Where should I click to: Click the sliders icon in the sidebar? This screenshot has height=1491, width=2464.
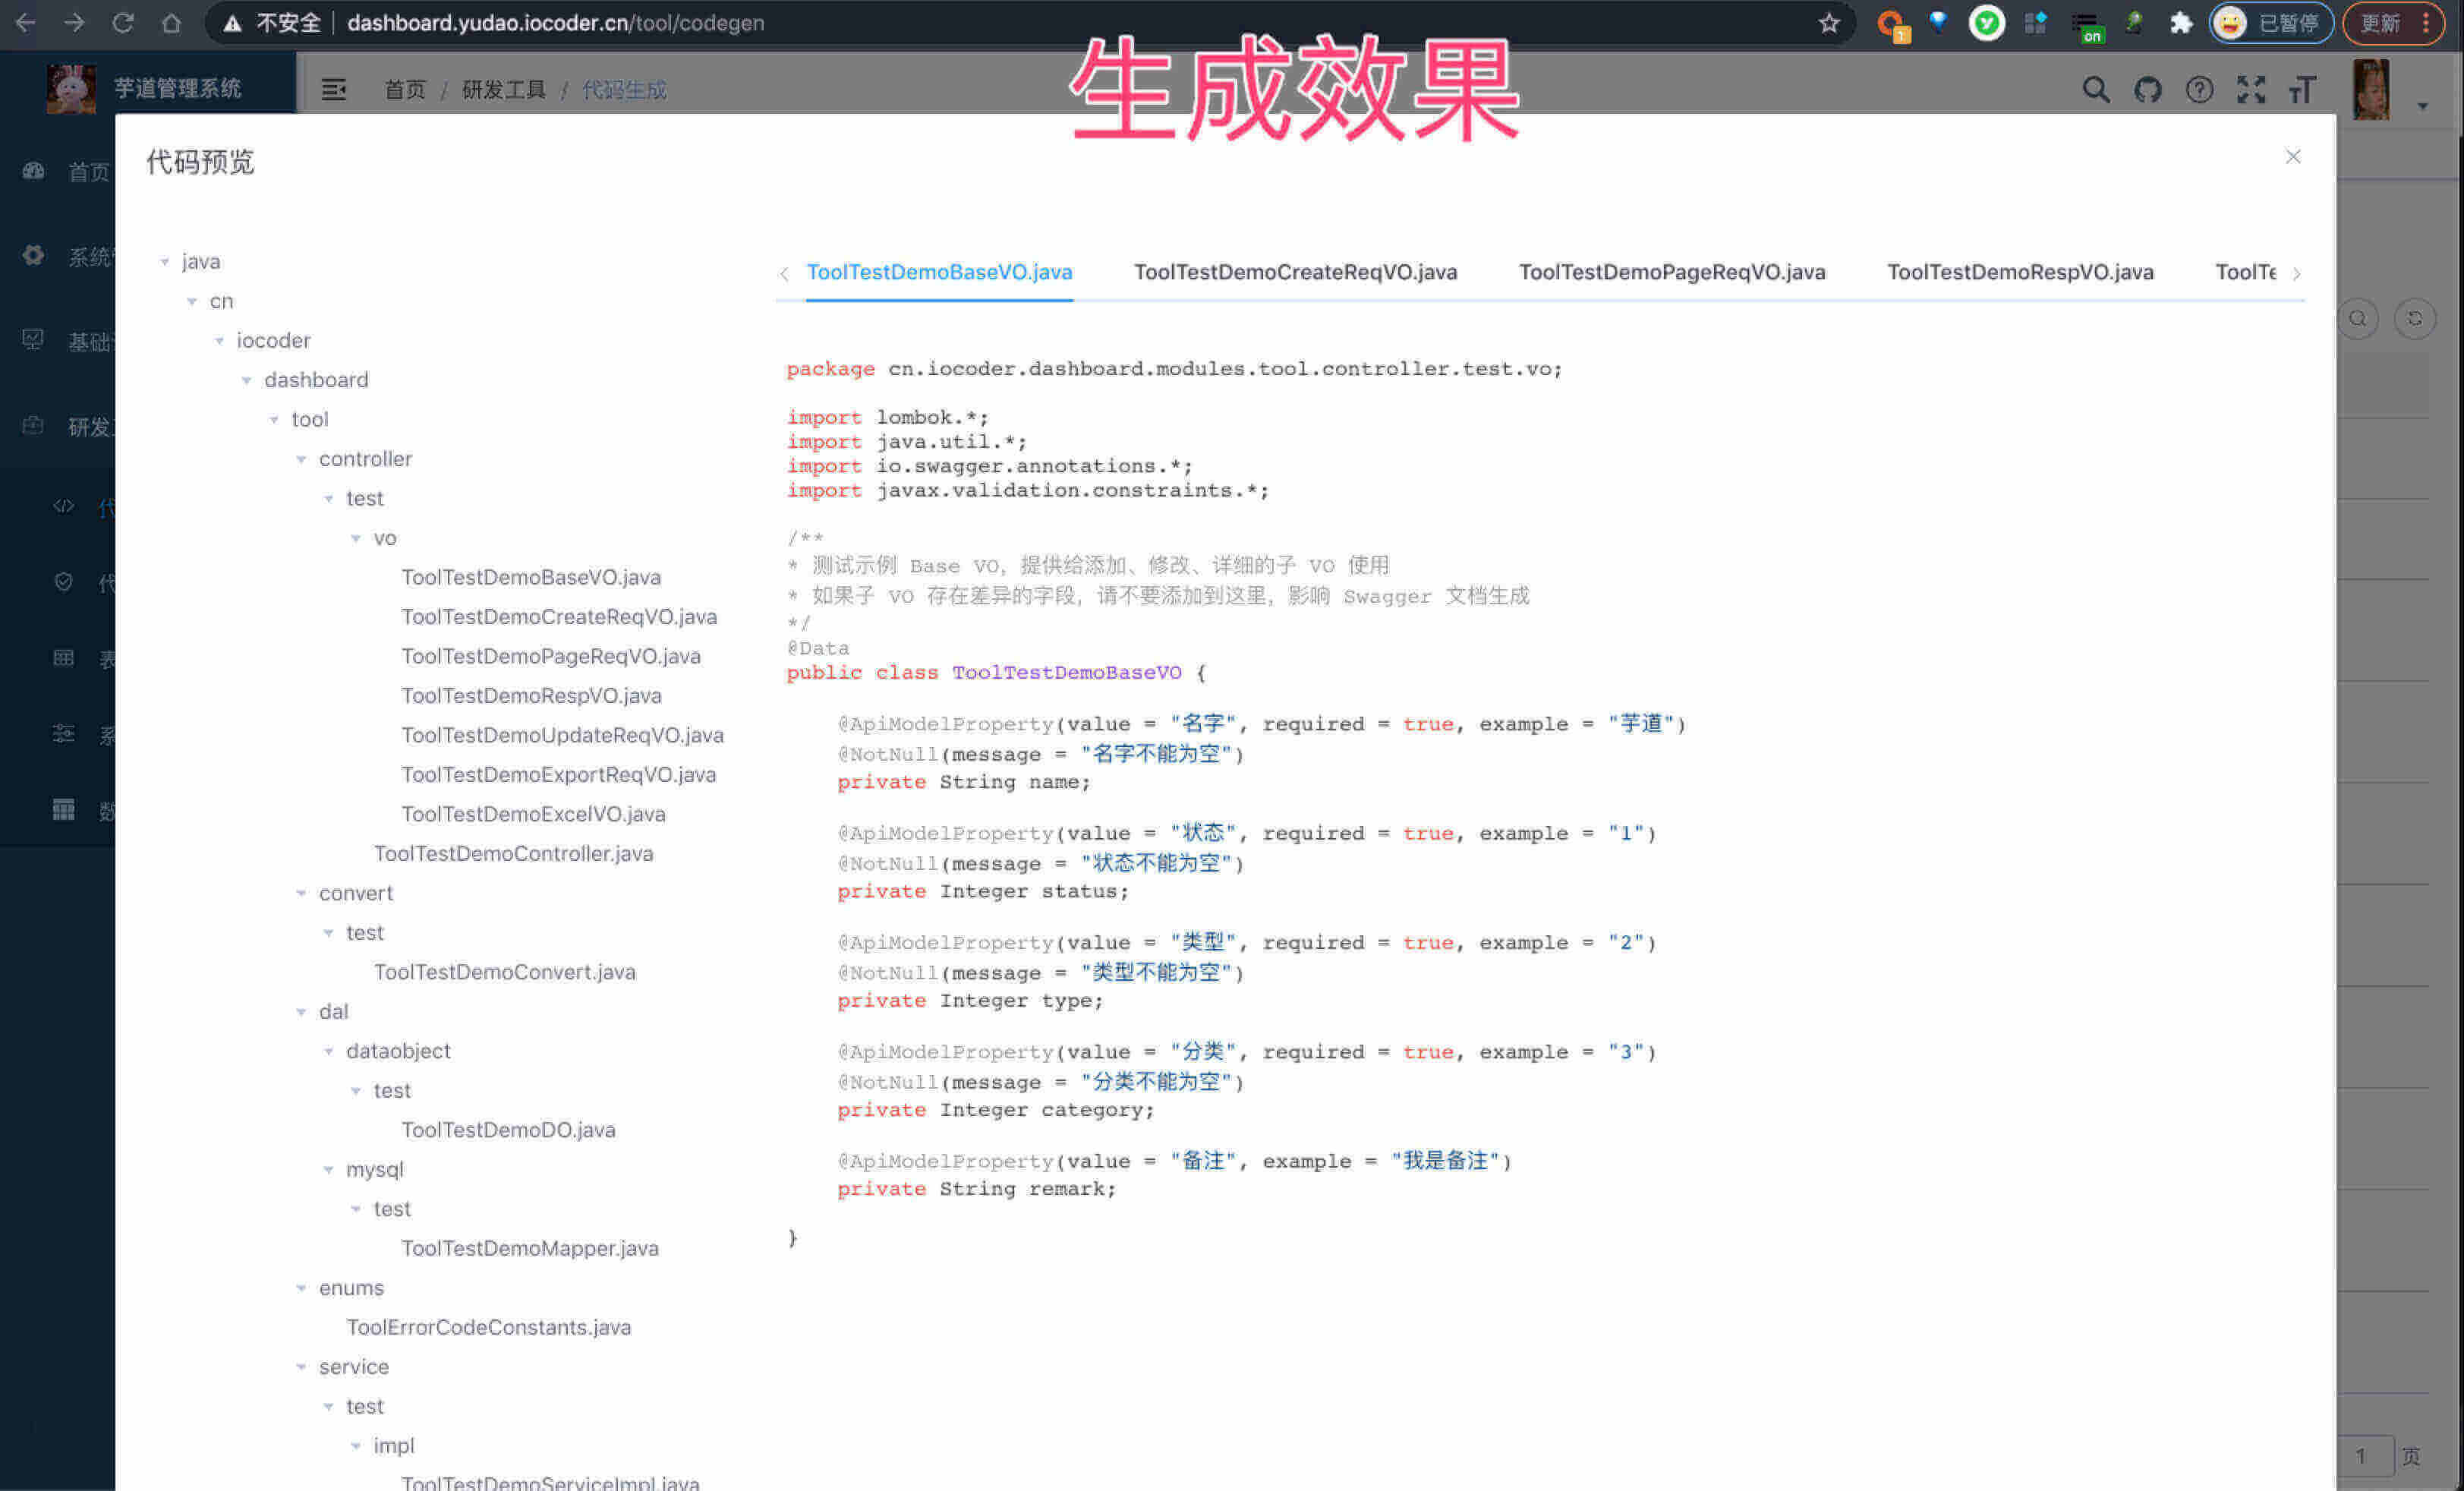pos(63,733)
